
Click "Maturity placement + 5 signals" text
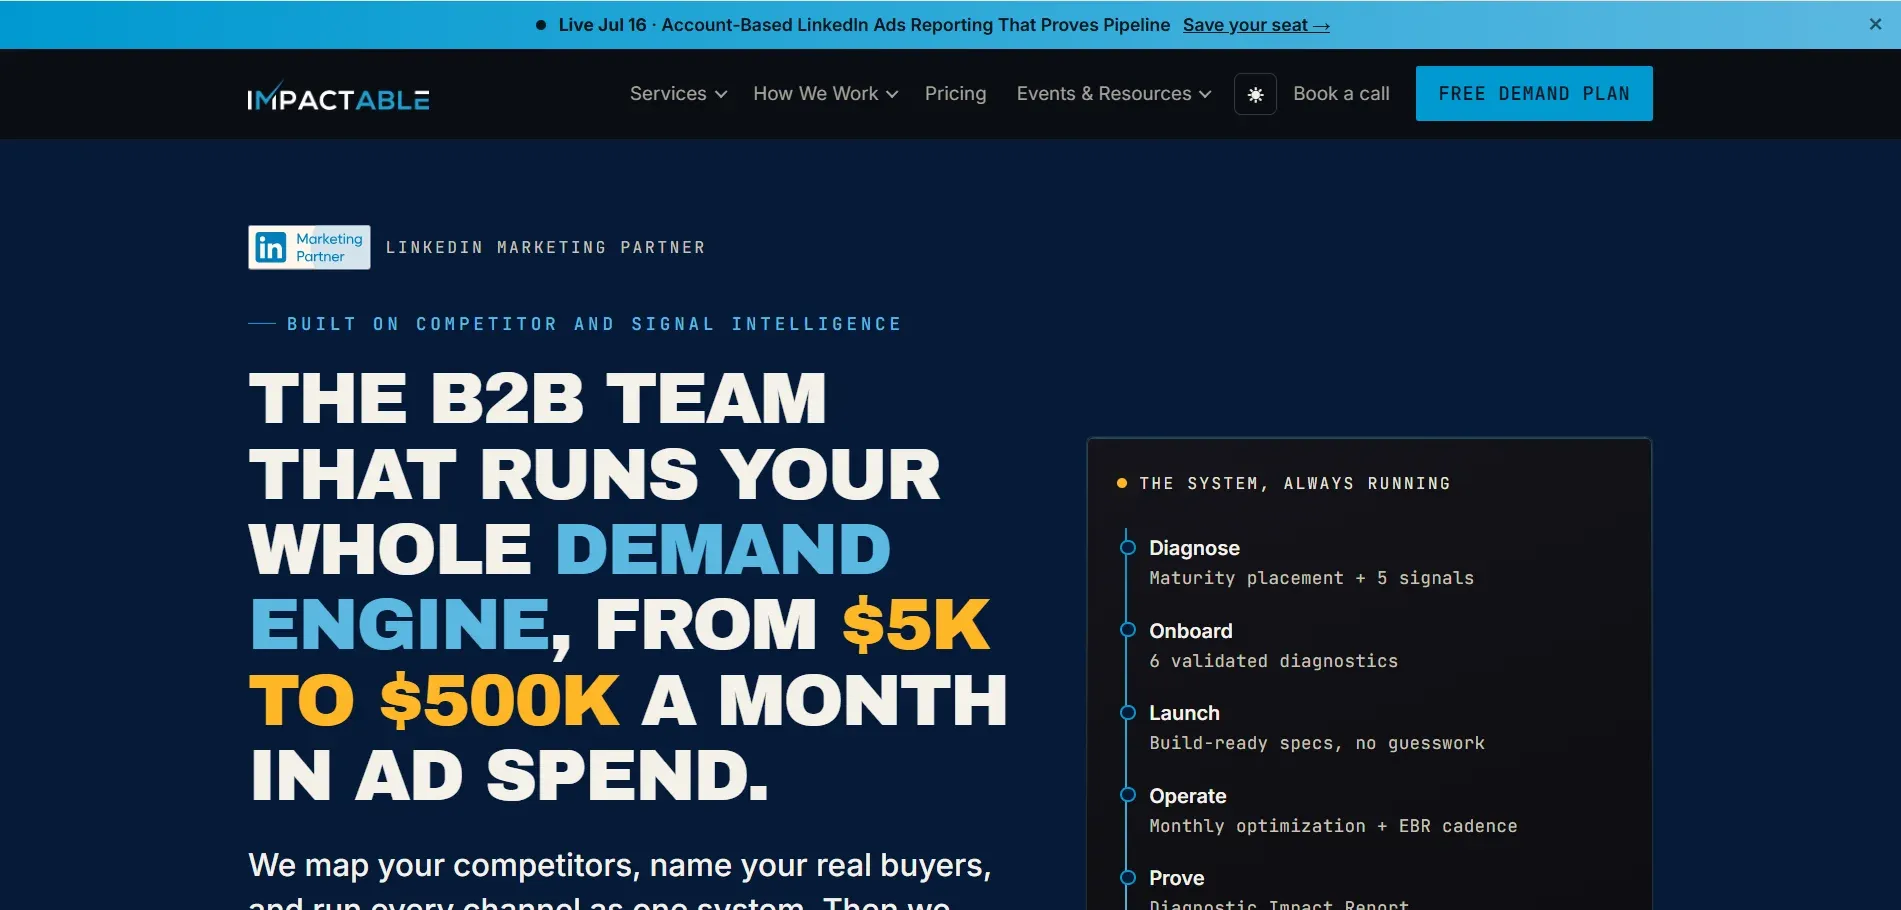tap(1312, 578)
